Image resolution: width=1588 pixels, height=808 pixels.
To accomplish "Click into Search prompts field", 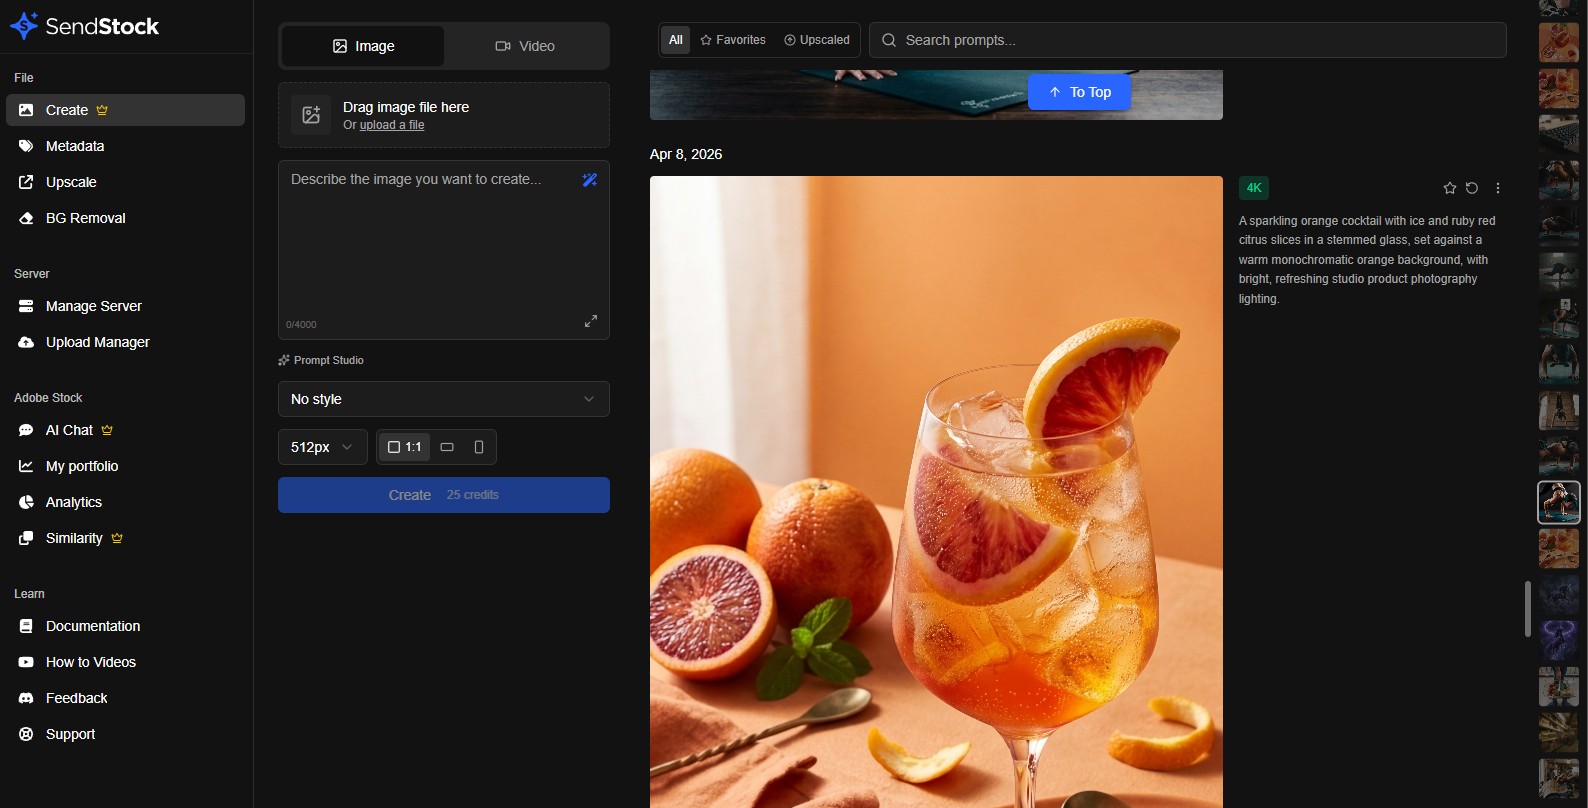I will (x=1188, y=40).
